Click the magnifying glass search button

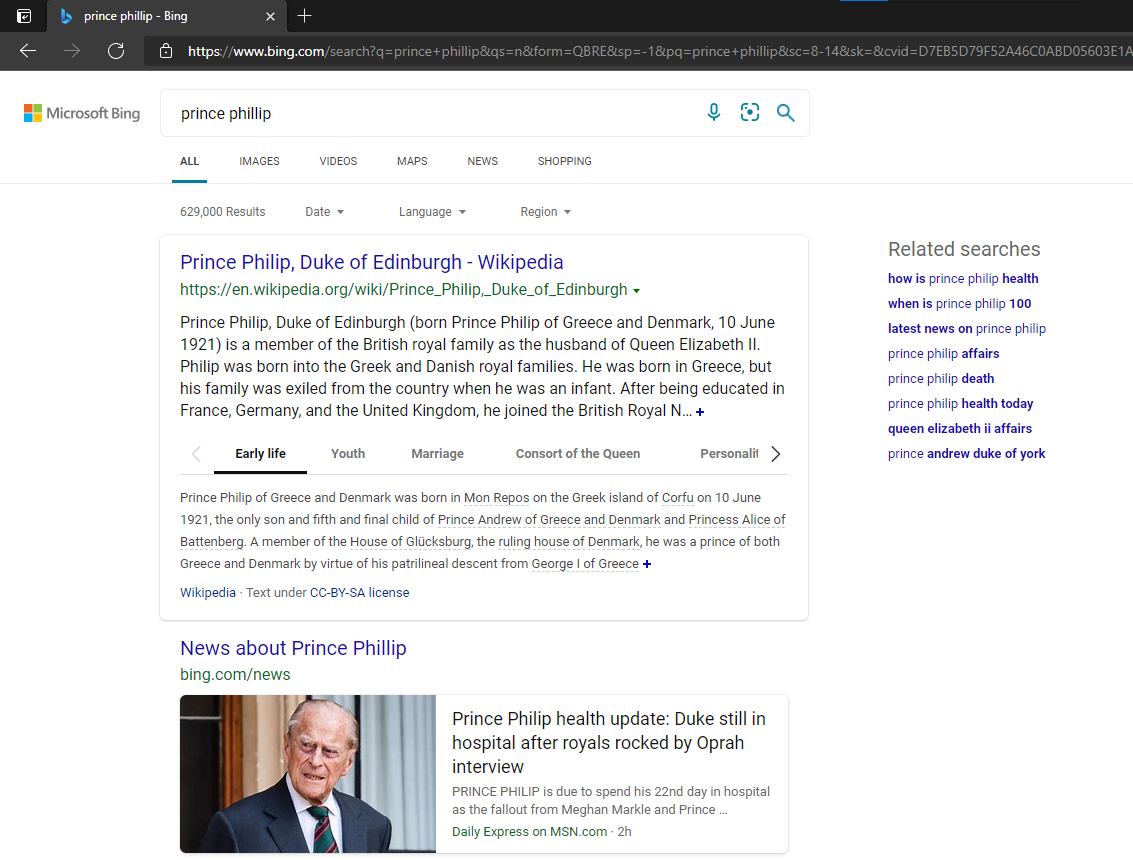[x=785, y=113]
